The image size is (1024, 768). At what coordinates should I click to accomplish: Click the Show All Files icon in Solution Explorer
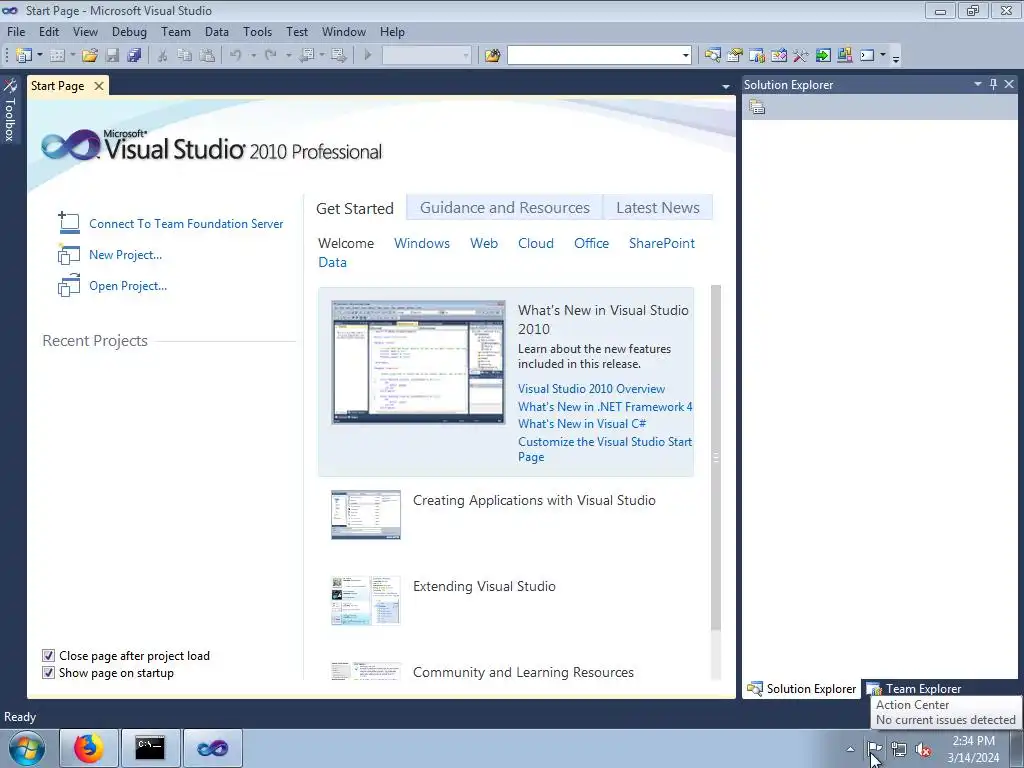757,107
